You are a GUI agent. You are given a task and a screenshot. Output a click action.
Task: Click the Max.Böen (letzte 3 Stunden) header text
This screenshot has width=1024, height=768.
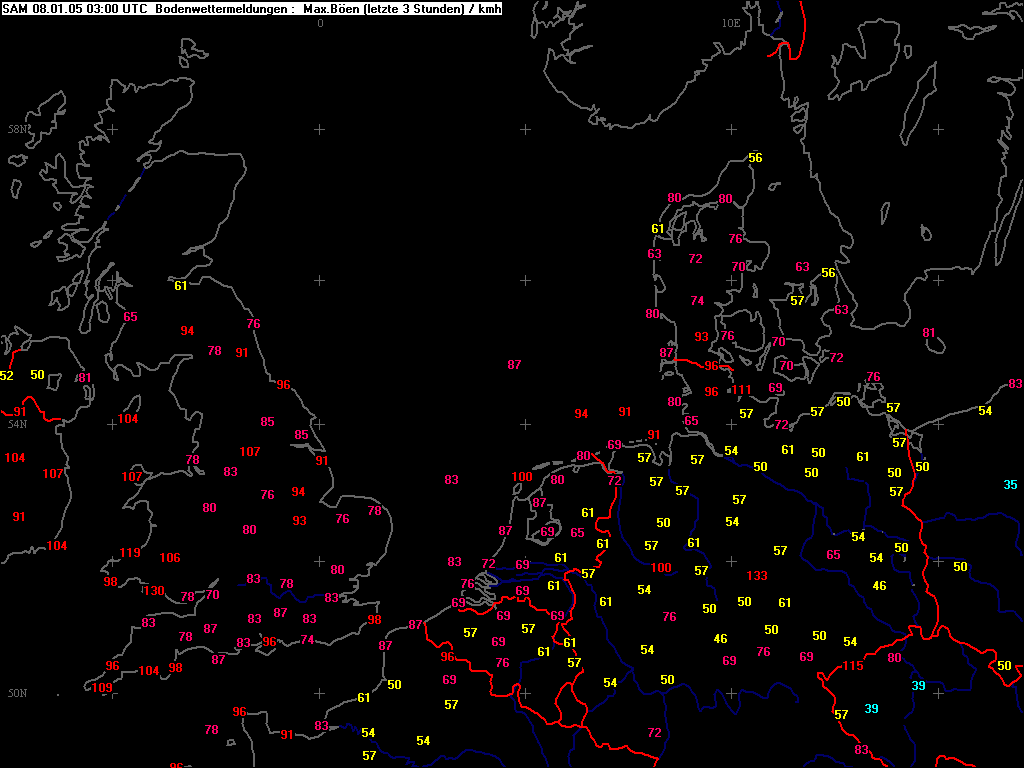[x=383, y=9]
